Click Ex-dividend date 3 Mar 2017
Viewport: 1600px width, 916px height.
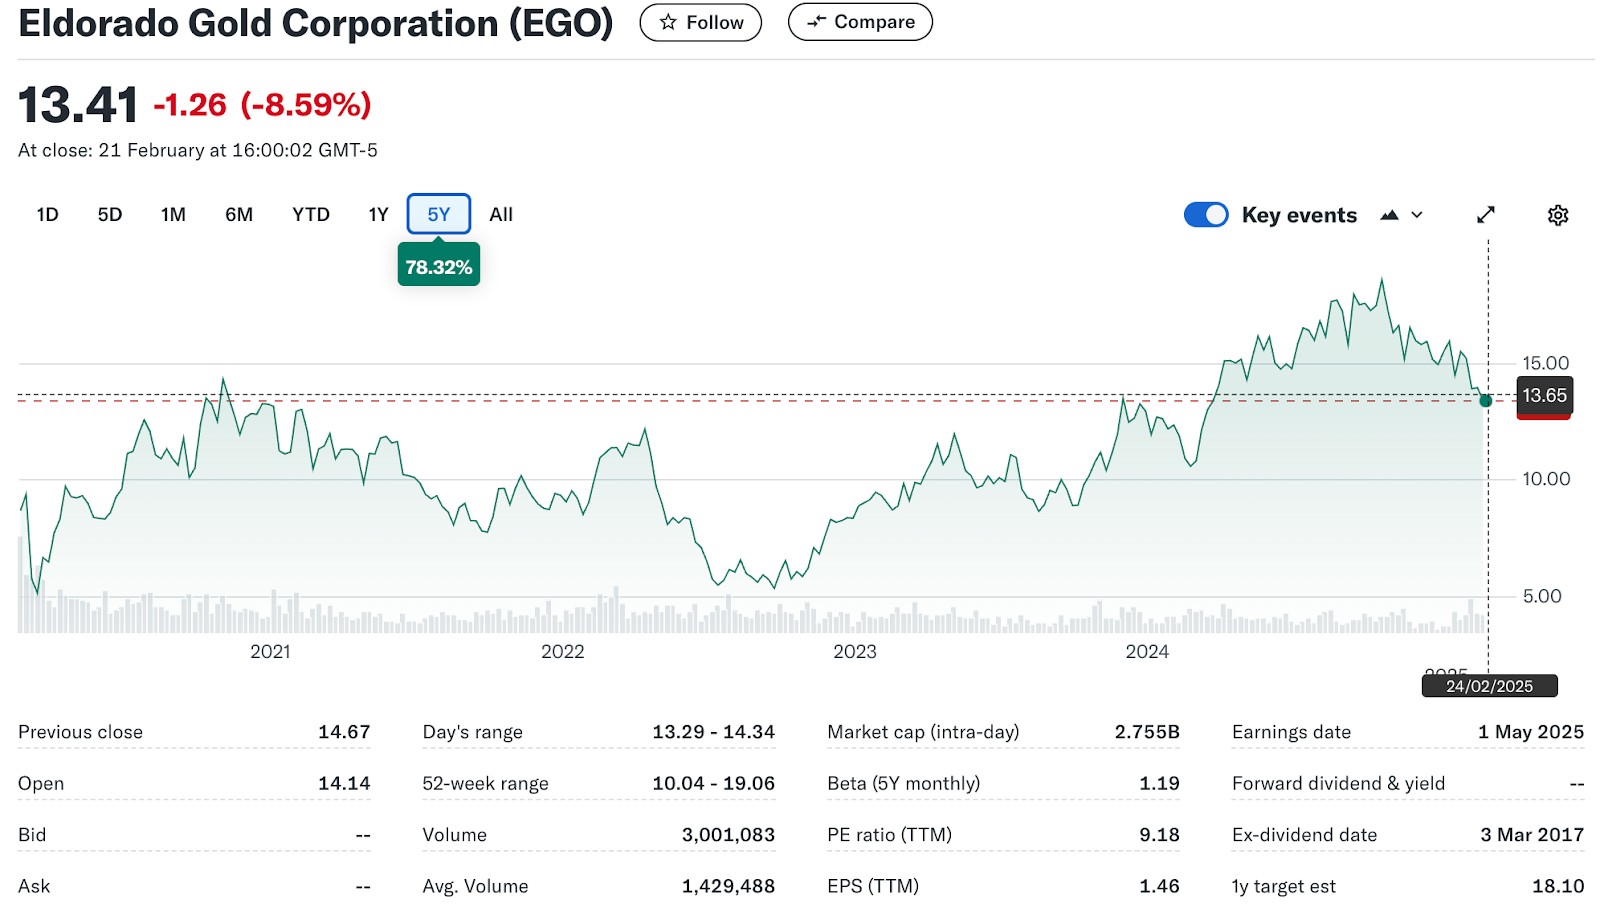pos(1532,835)
